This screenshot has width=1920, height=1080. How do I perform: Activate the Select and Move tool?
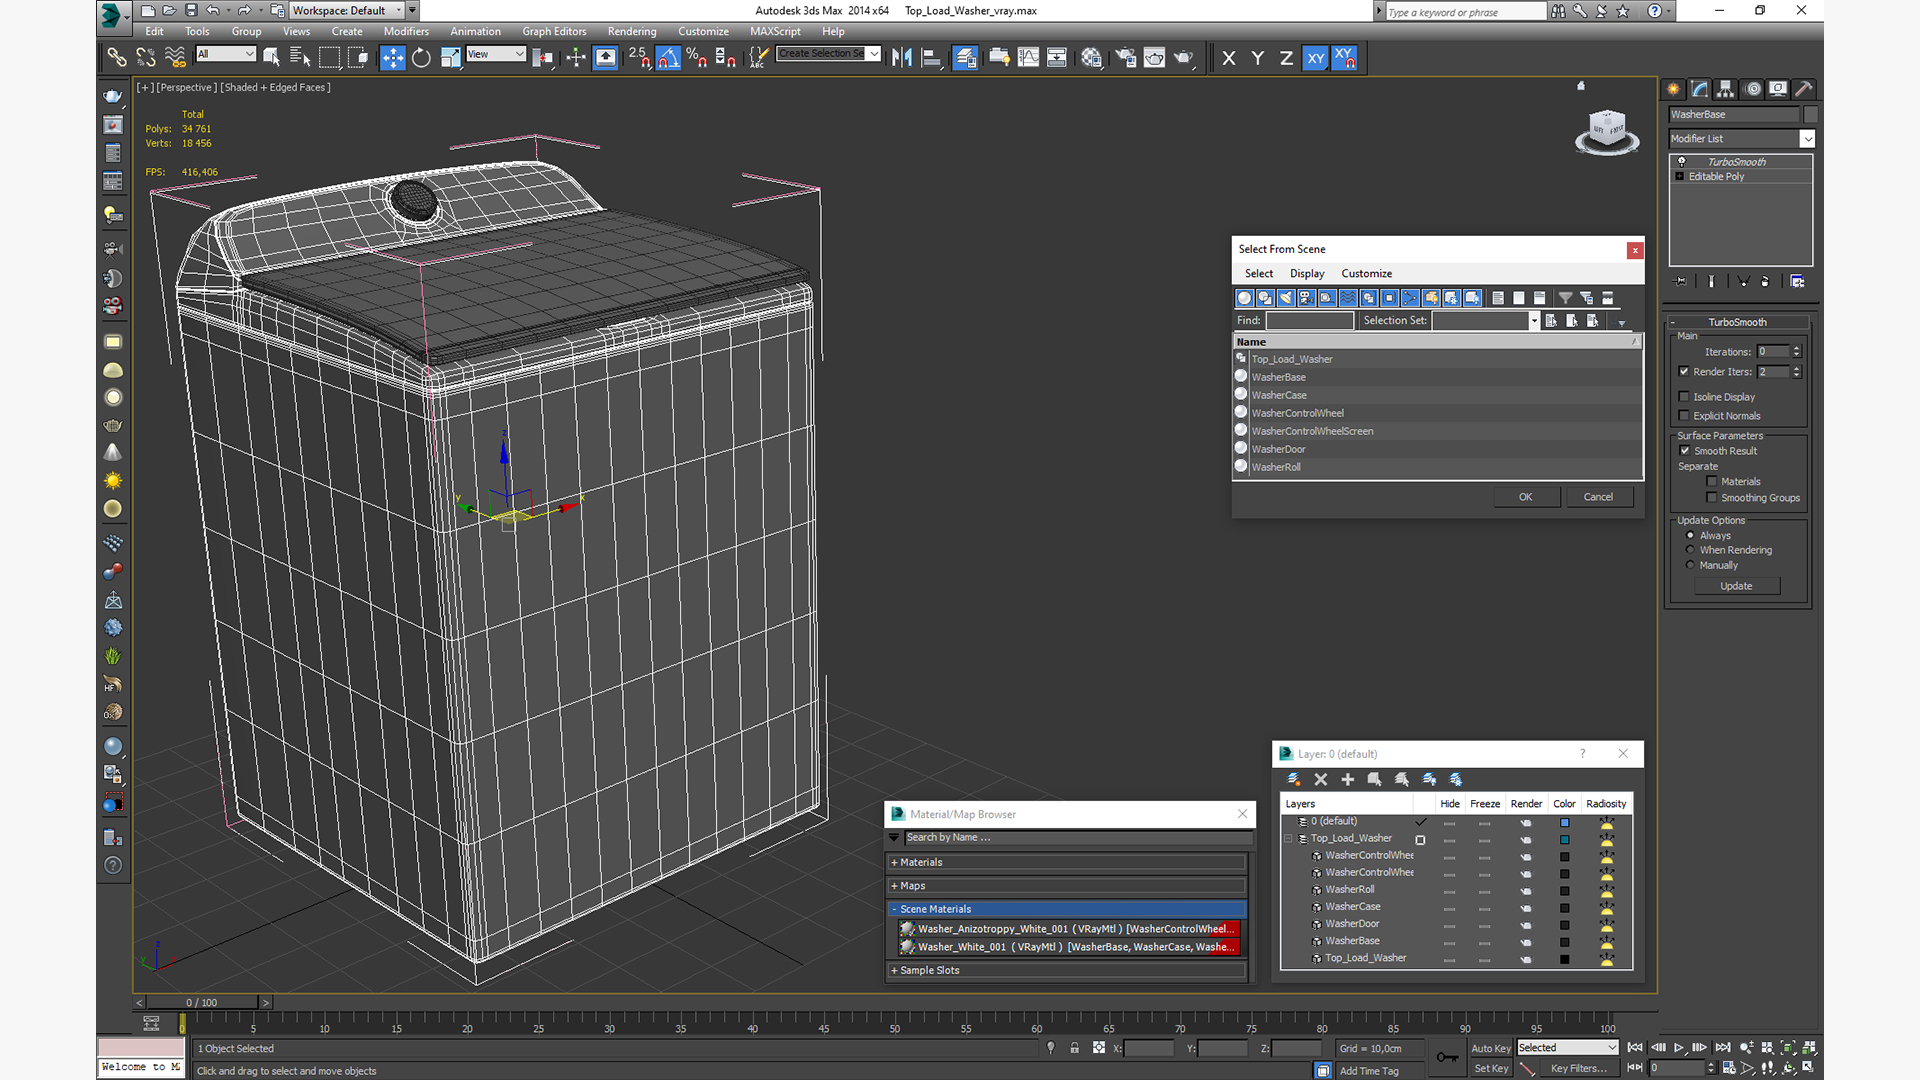[x=392, y=58]
